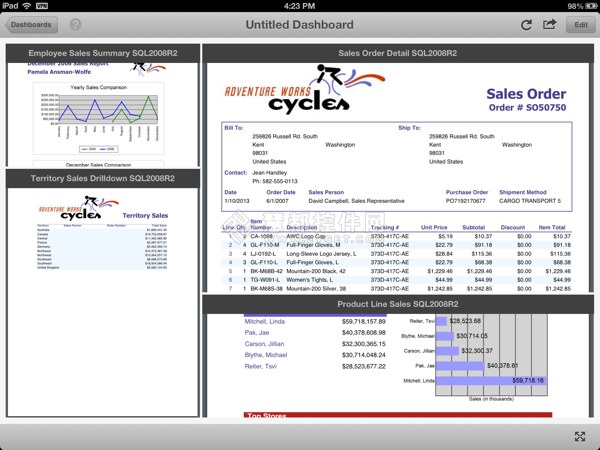Tap the Bill To label
The height and width of the screenshot is (450, 600).
coord(233,128)
